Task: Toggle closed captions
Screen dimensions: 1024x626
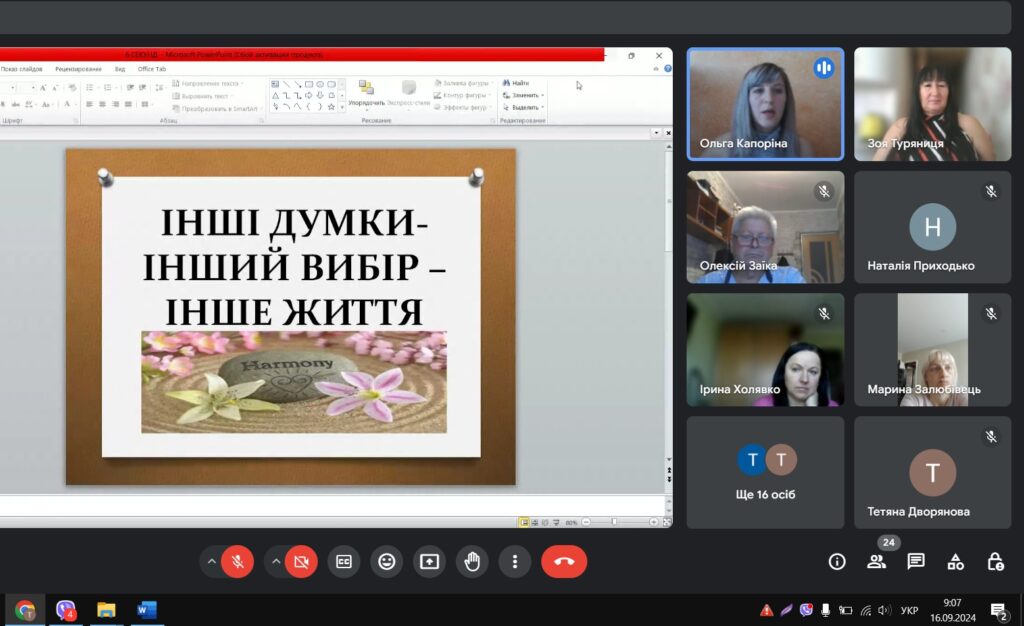Action: pos(344,561)
